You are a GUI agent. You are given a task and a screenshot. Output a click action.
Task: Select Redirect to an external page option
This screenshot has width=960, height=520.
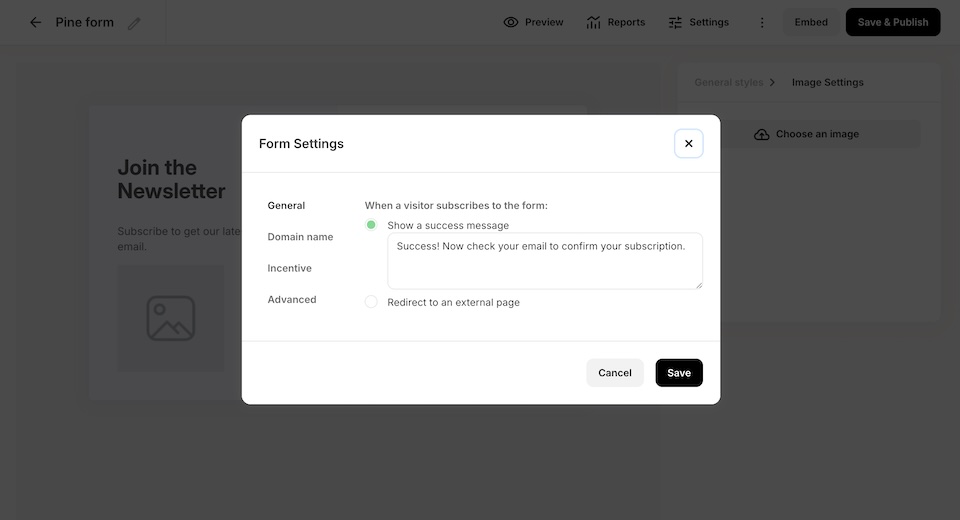[371, 302]
